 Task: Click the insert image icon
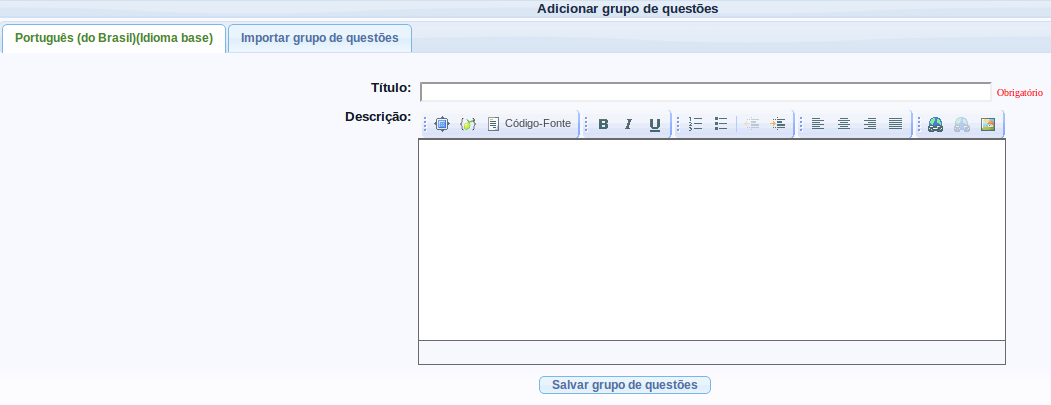point(988,124)
